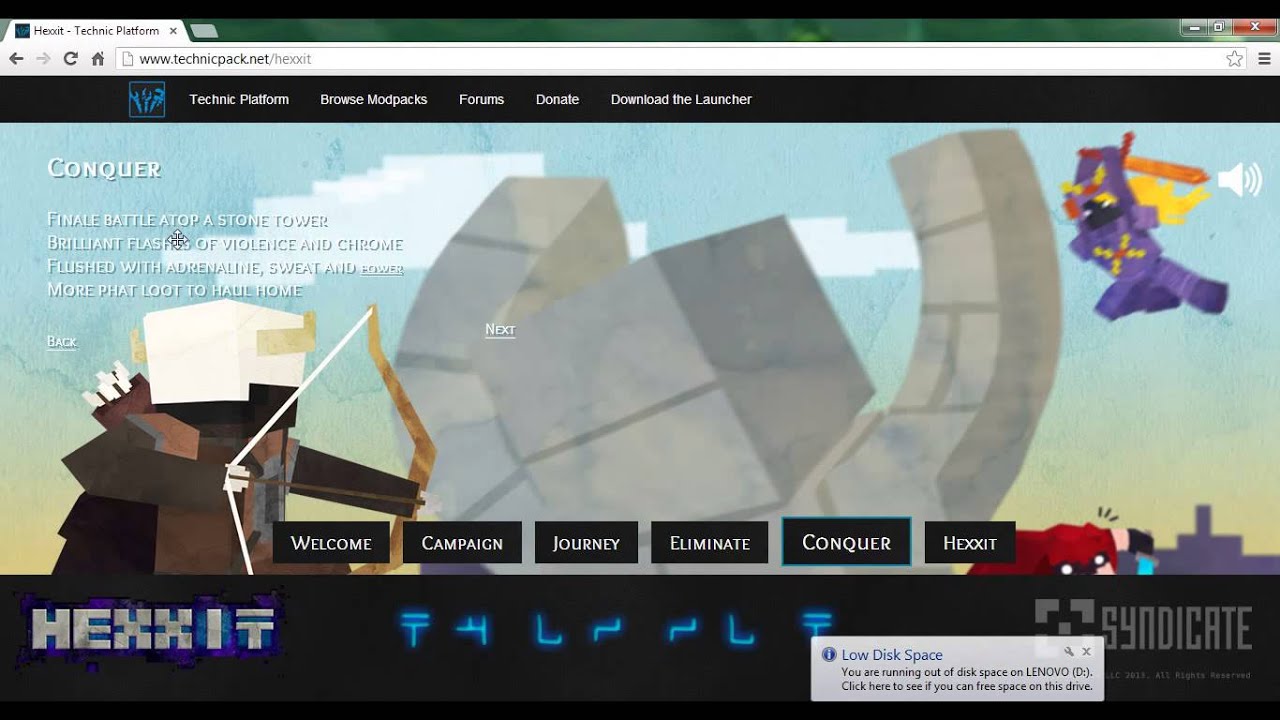The width and height of the screenshot is (1280, 720).
Task: Click the Conquer heading text
Action: pyautogui.click(x=104, y=169)
